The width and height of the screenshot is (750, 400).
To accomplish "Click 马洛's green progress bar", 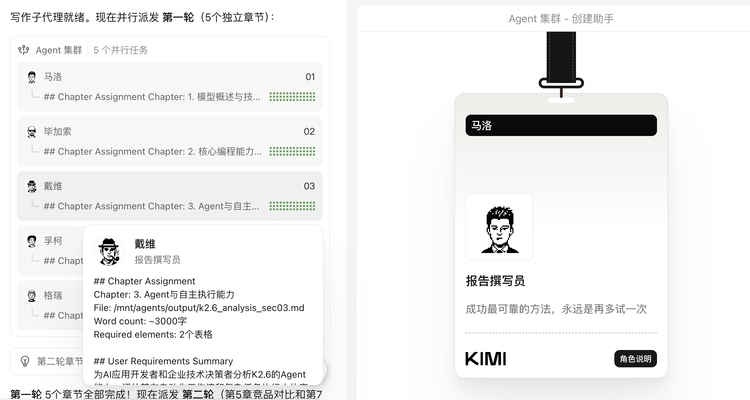I will [292, 97].
